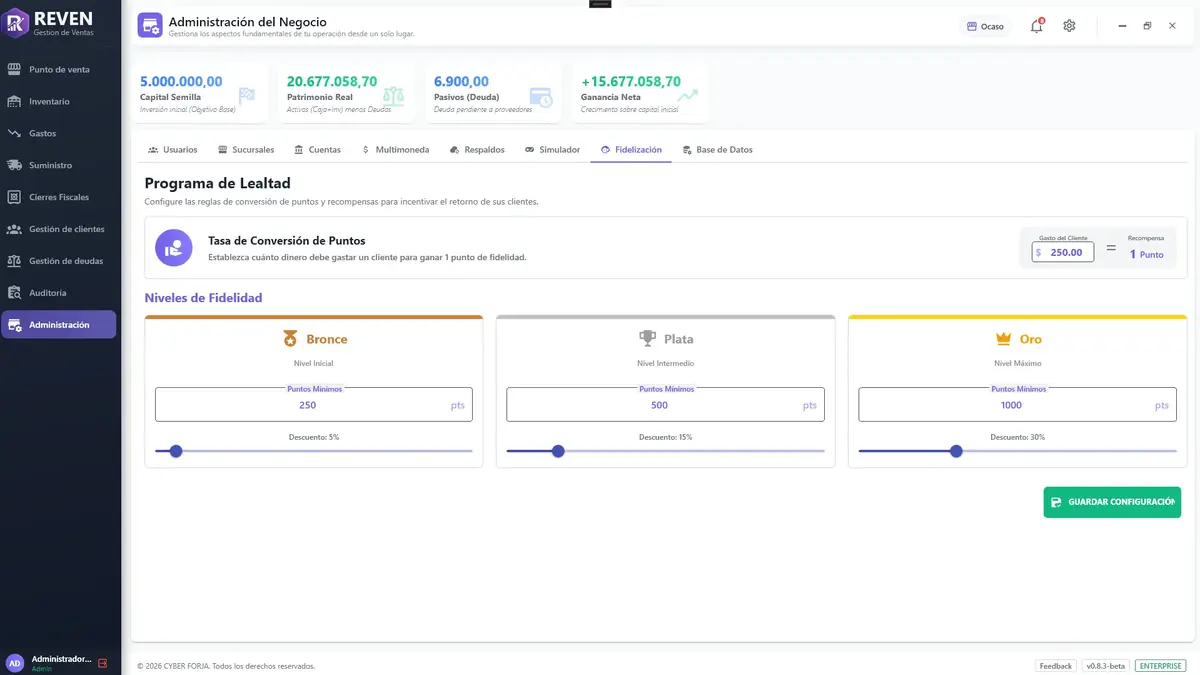Screen dimensions: 1200x675
Task: Click the Gasto del Cliente amount field
Action: pos(1063,253)
